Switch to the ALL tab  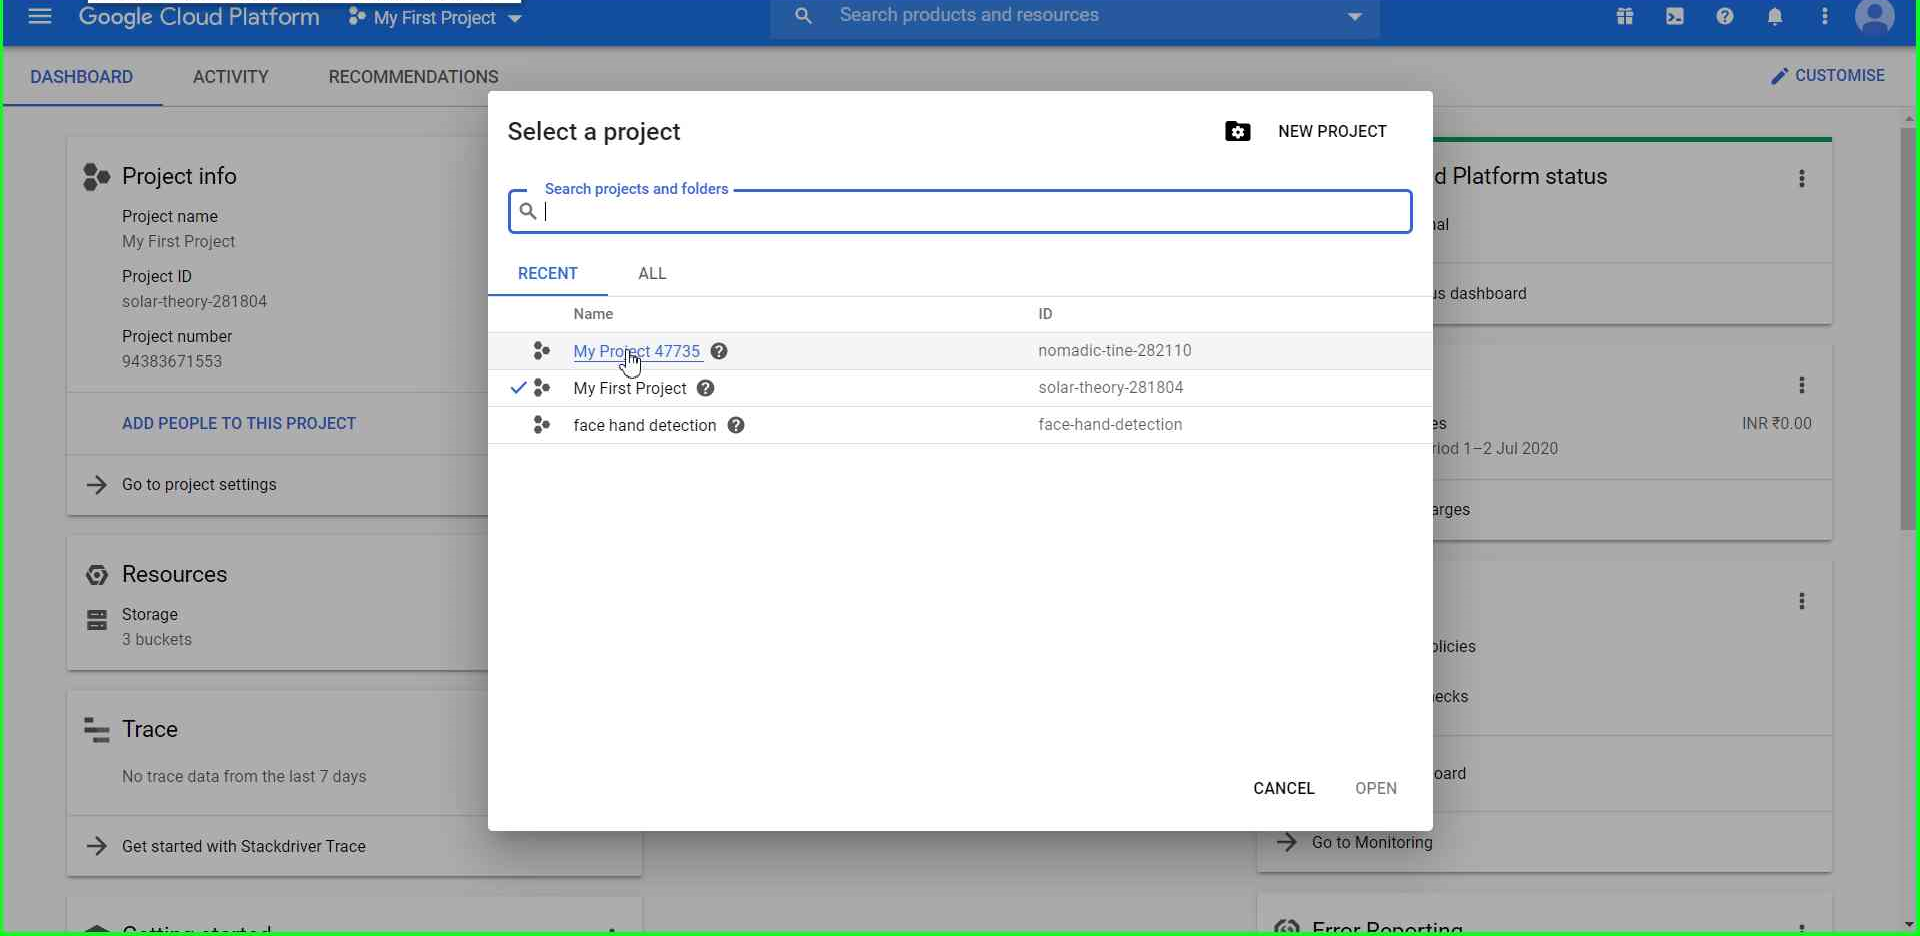pyautogui.click(x=652, y=273)
